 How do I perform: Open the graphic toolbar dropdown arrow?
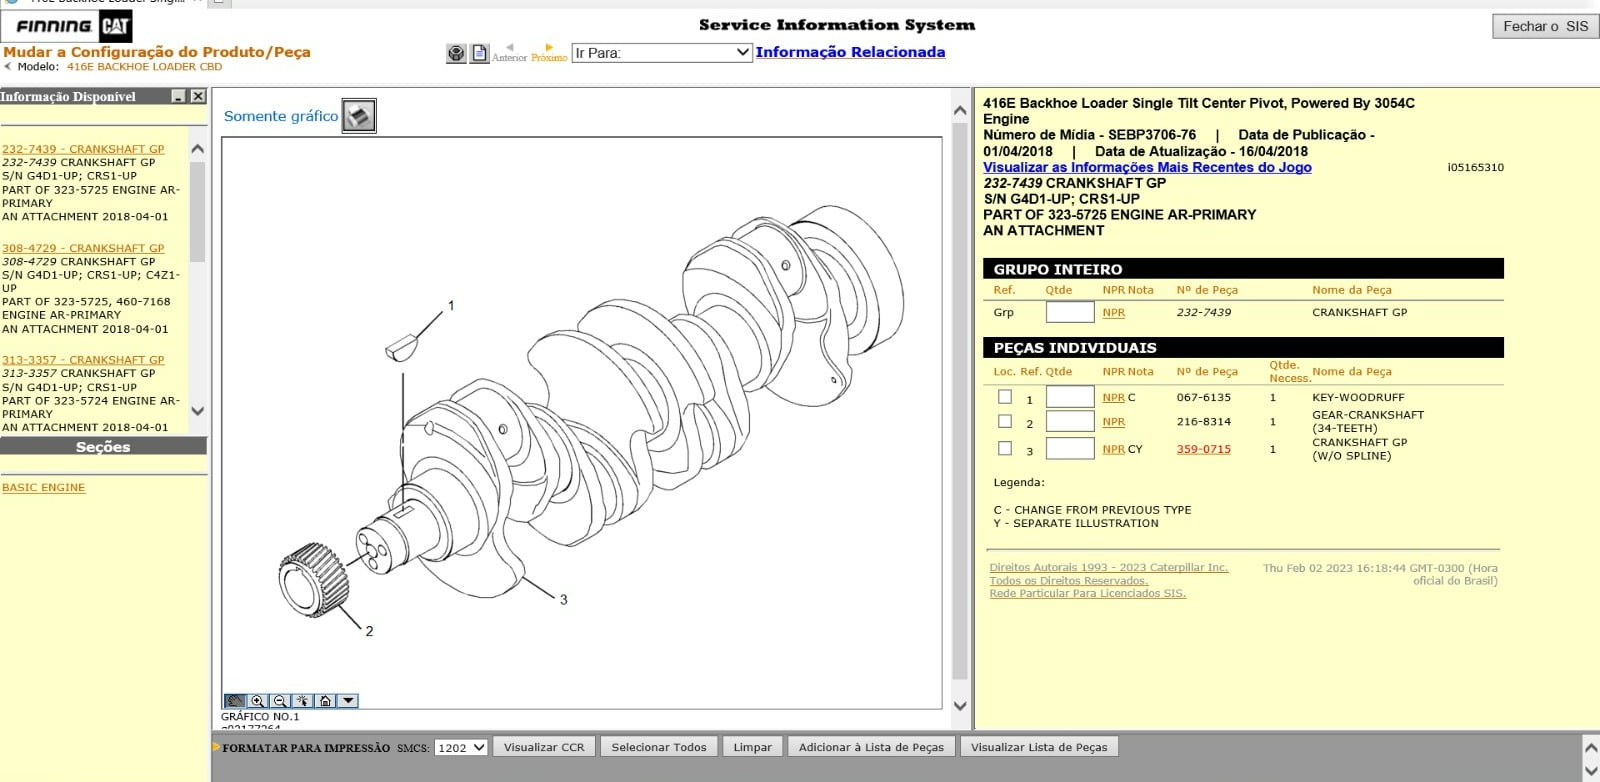point(348,701)
